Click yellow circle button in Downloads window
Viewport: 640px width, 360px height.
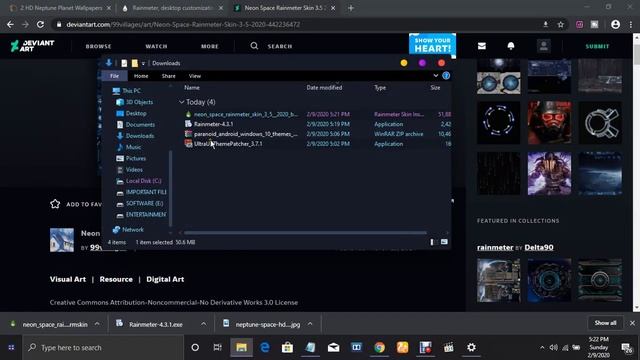pyautogui.click(x=404, y=63)
